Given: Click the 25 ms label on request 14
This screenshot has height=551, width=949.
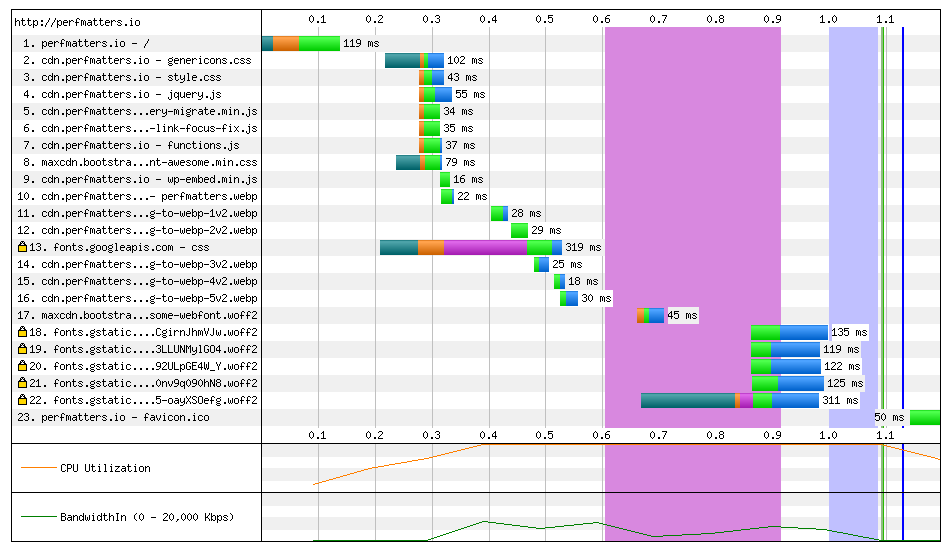Looking at the screenshot, I should pyautogui.click(x=567, y=264).
